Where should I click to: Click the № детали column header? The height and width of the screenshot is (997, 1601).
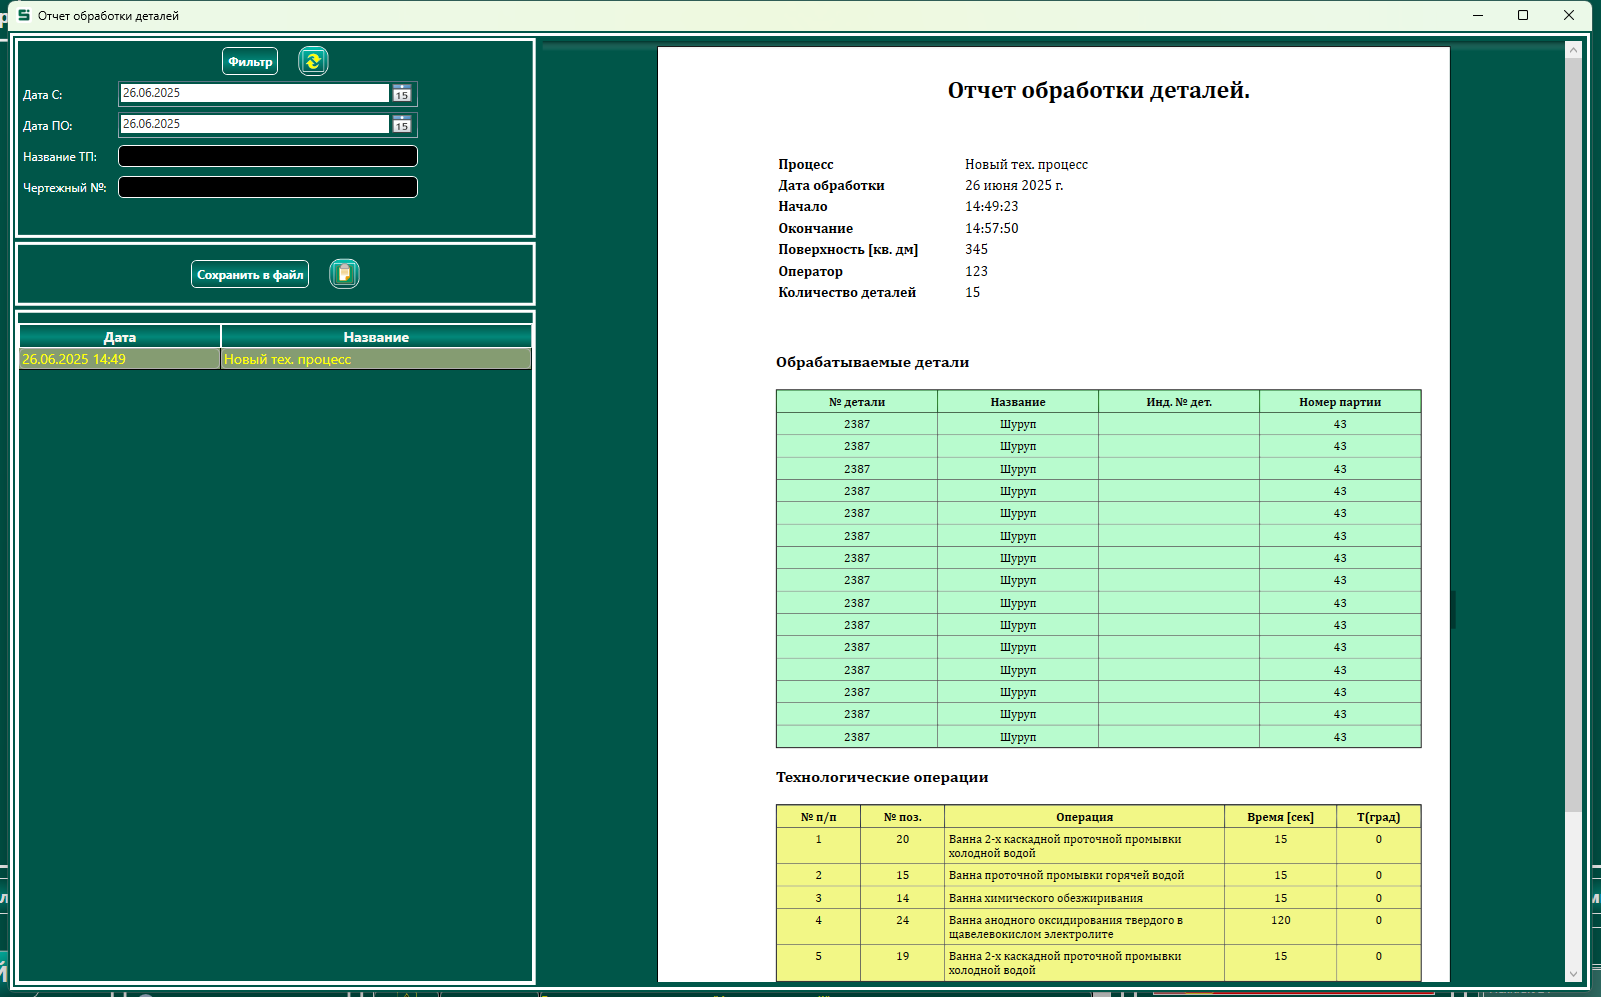(857, 402)
